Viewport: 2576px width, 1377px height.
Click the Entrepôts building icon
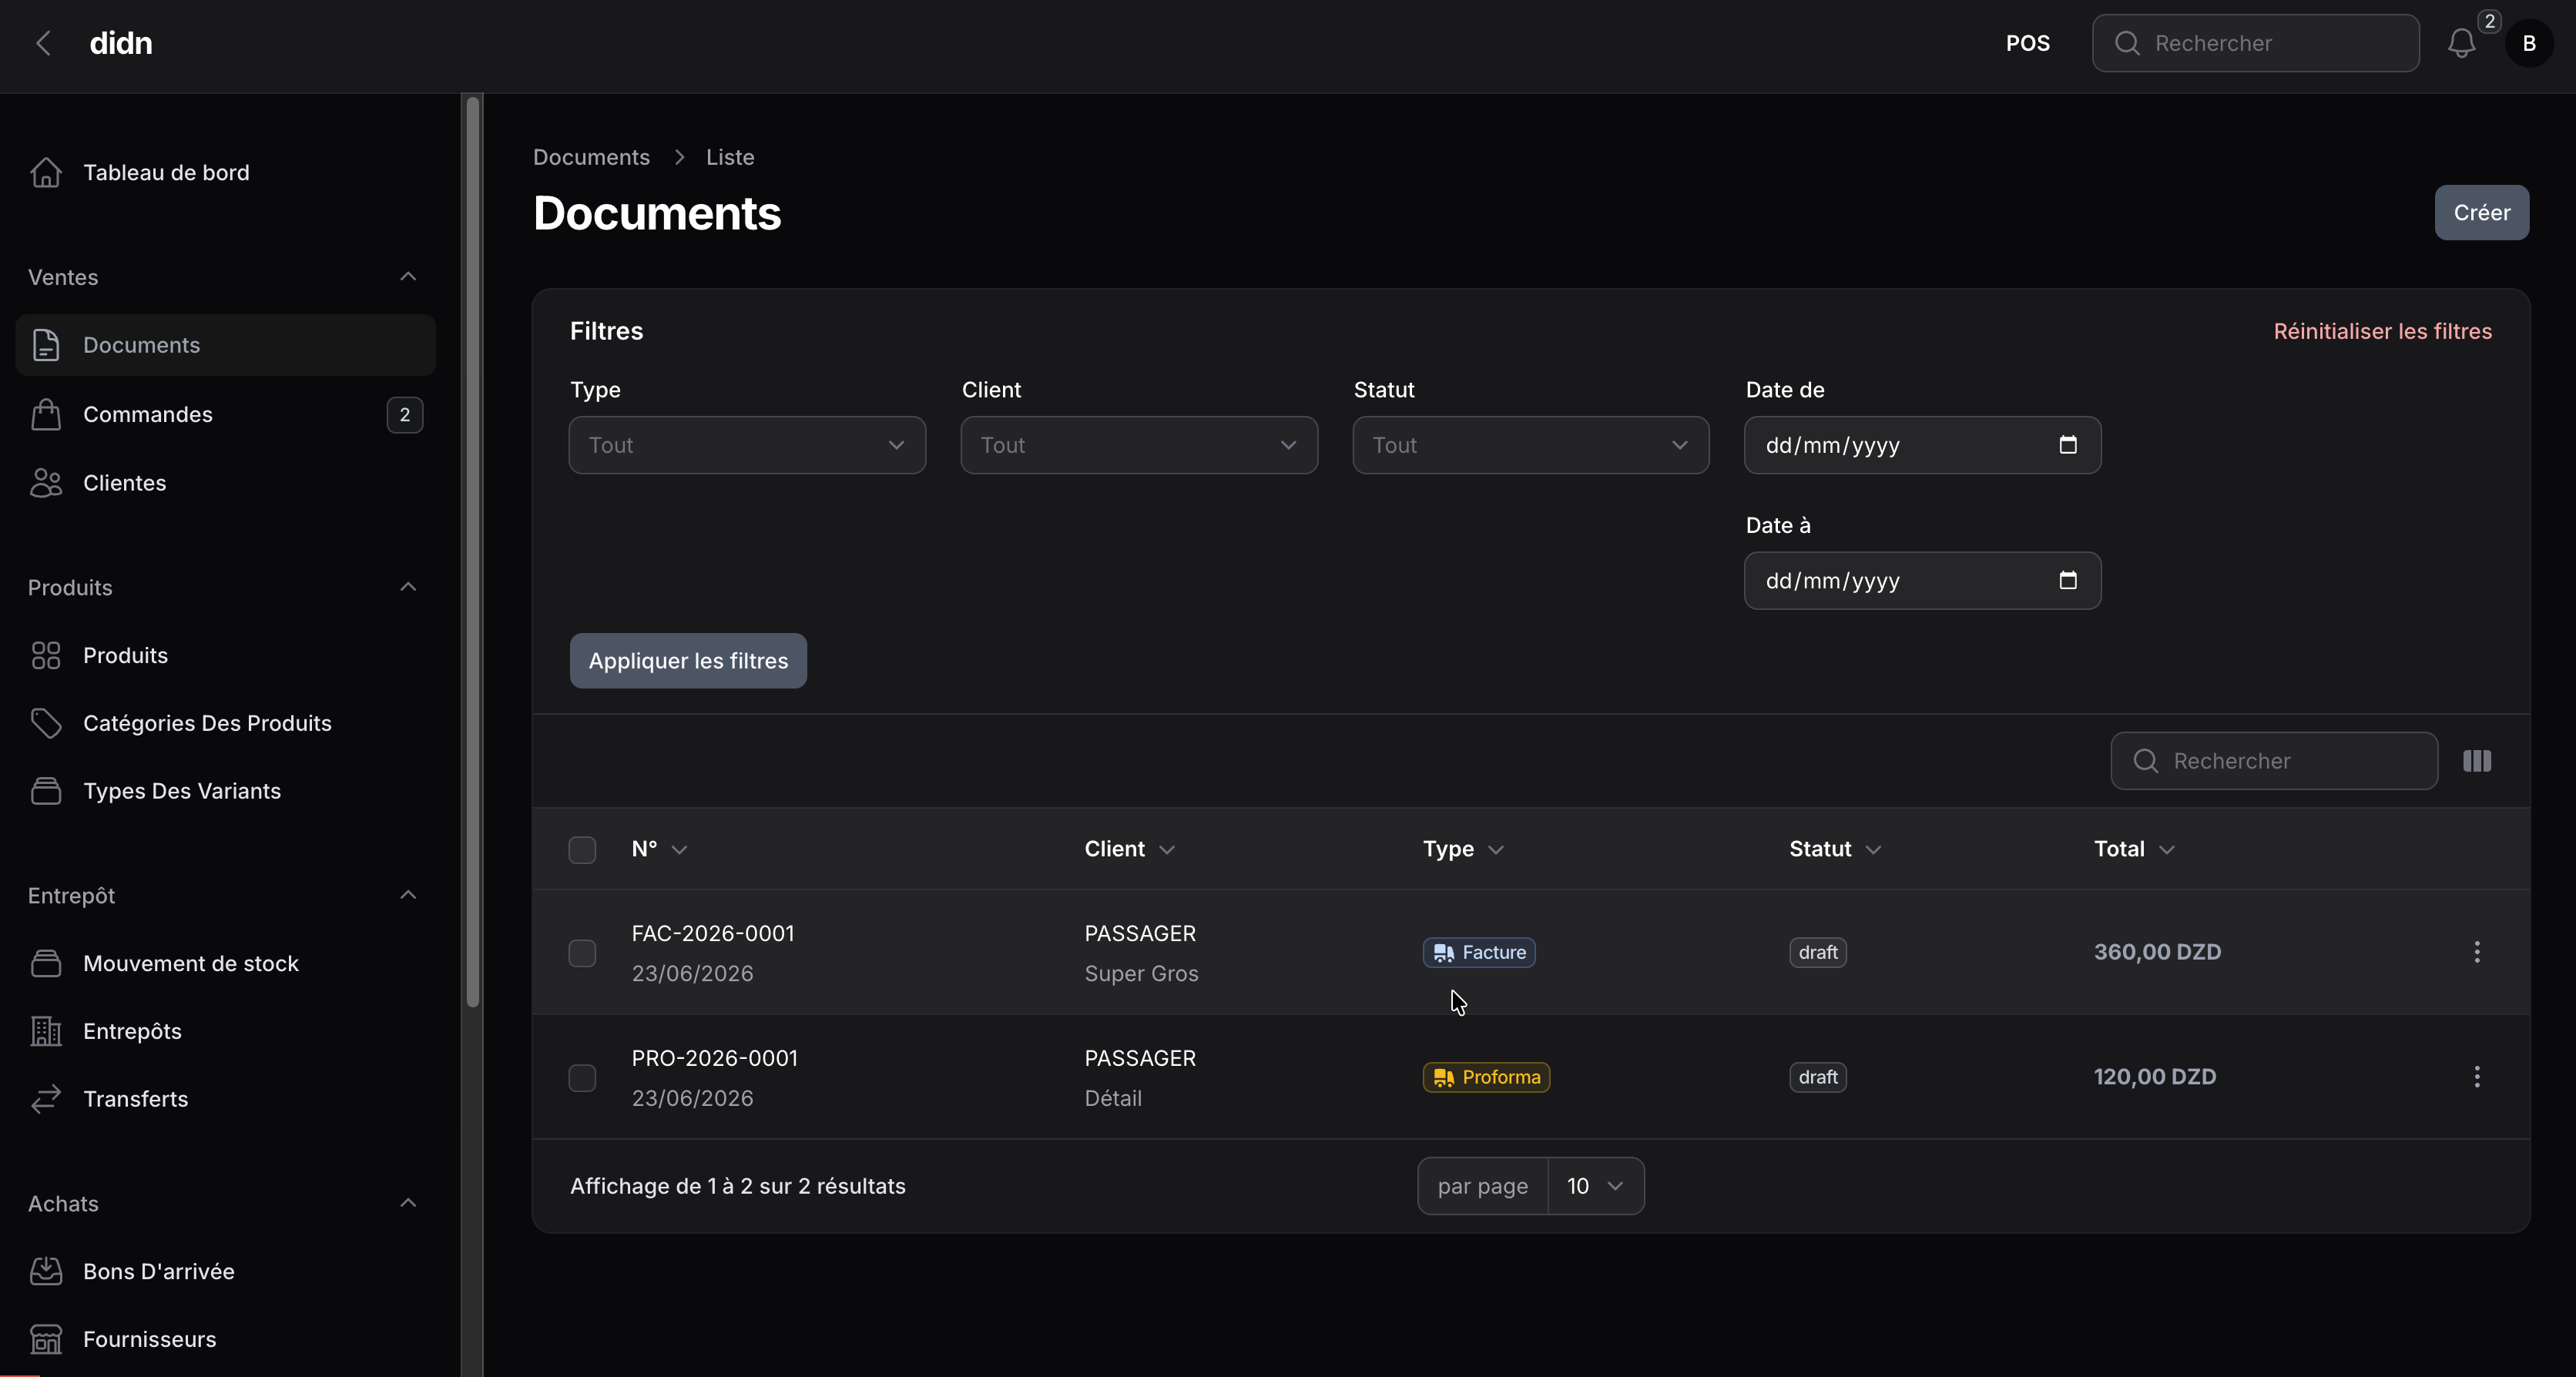point(46,1031)
